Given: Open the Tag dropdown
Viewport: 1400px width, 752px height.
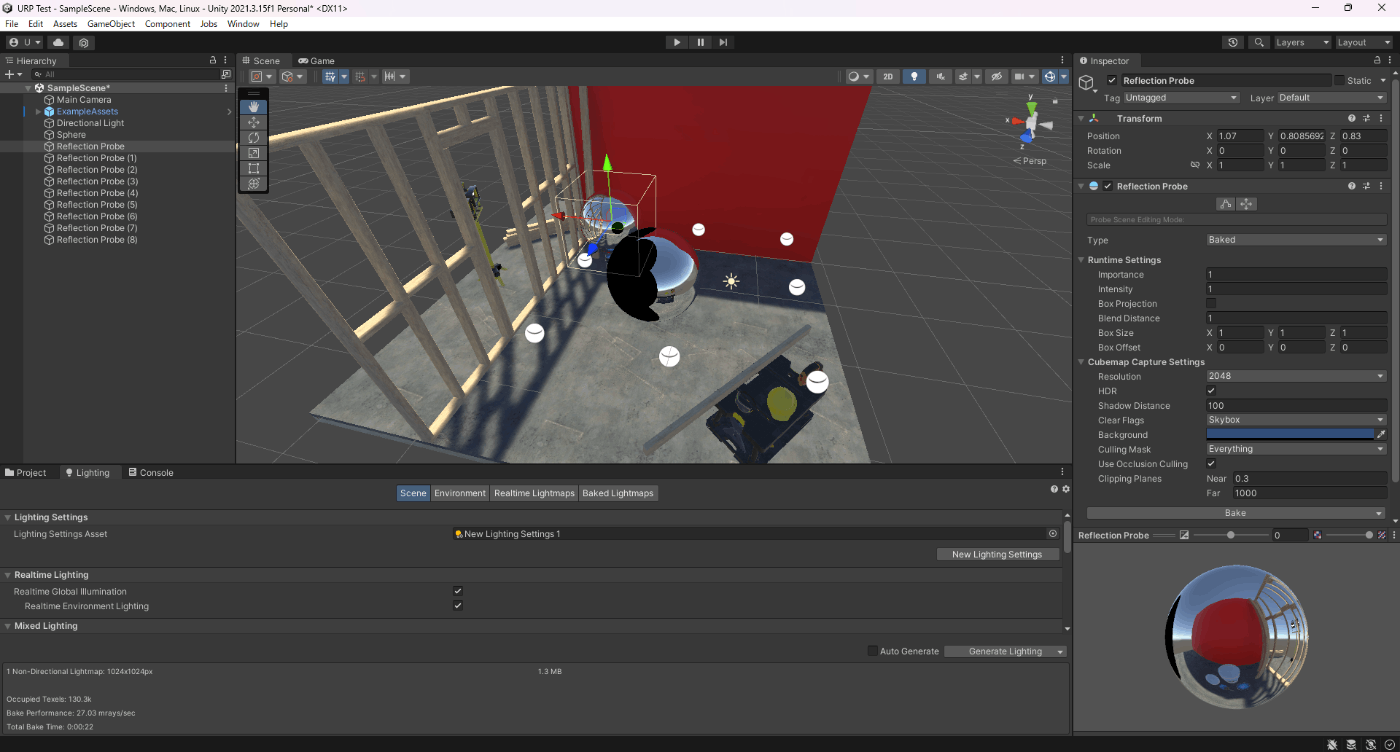Looking at the screenshot, I should pos(1182,98).
